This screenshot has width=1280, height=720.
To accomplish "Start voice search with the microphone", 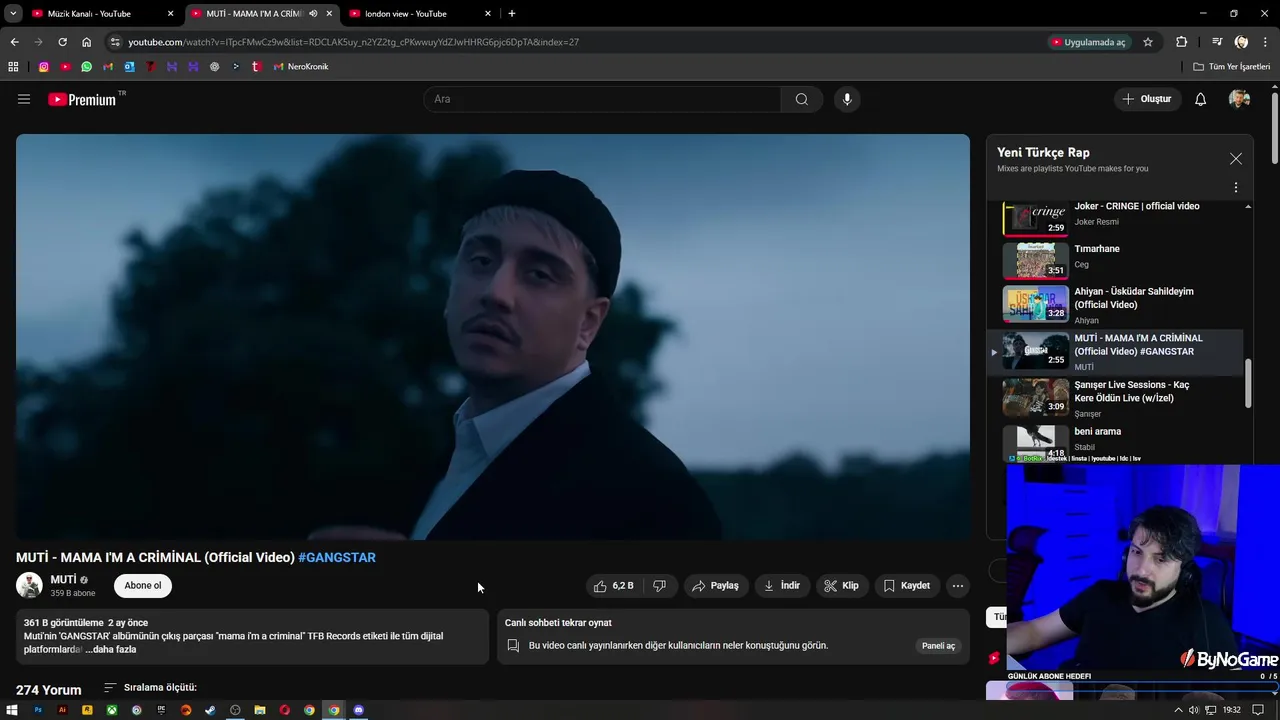I will coord(847,99).
